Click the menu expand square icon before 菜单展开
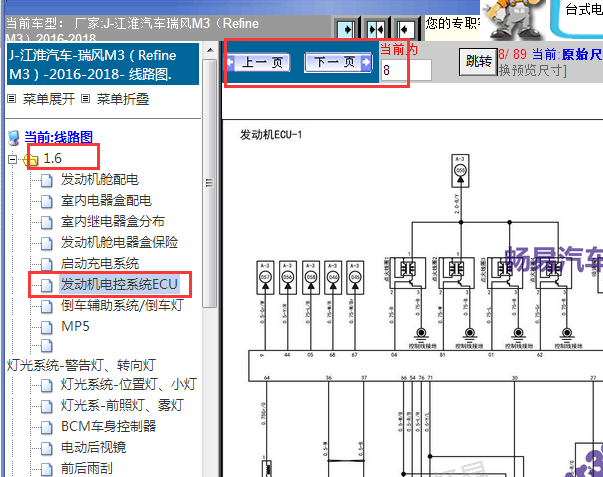Screen dimensions: 603x477 coord(12,99)
